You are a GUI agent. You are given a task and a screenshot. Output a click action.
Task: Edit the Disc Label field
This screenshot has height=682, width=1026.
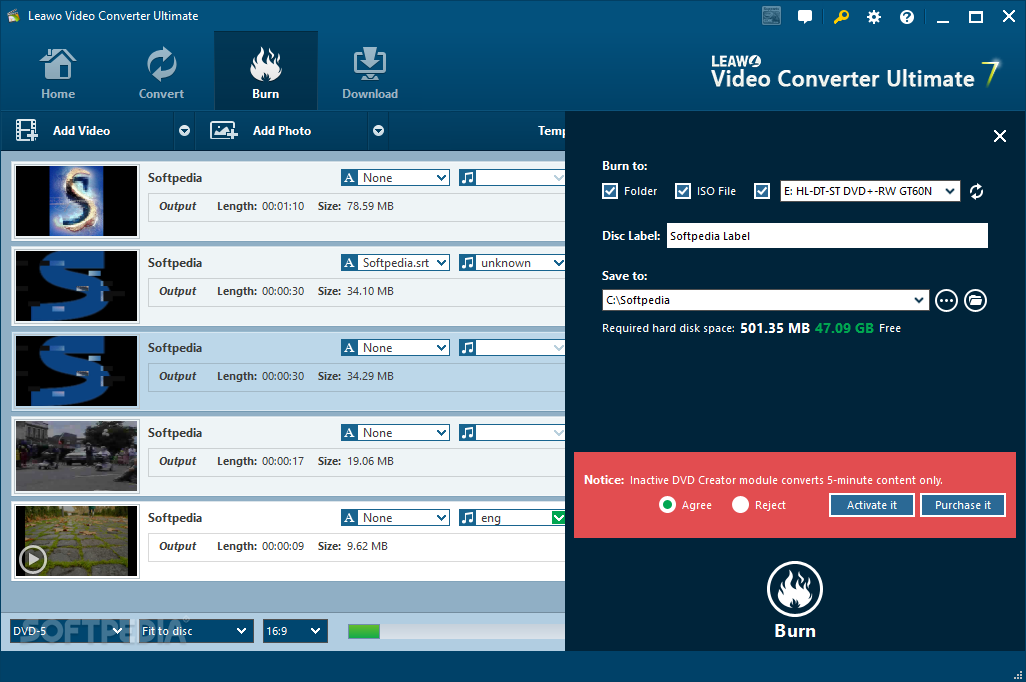827,236
